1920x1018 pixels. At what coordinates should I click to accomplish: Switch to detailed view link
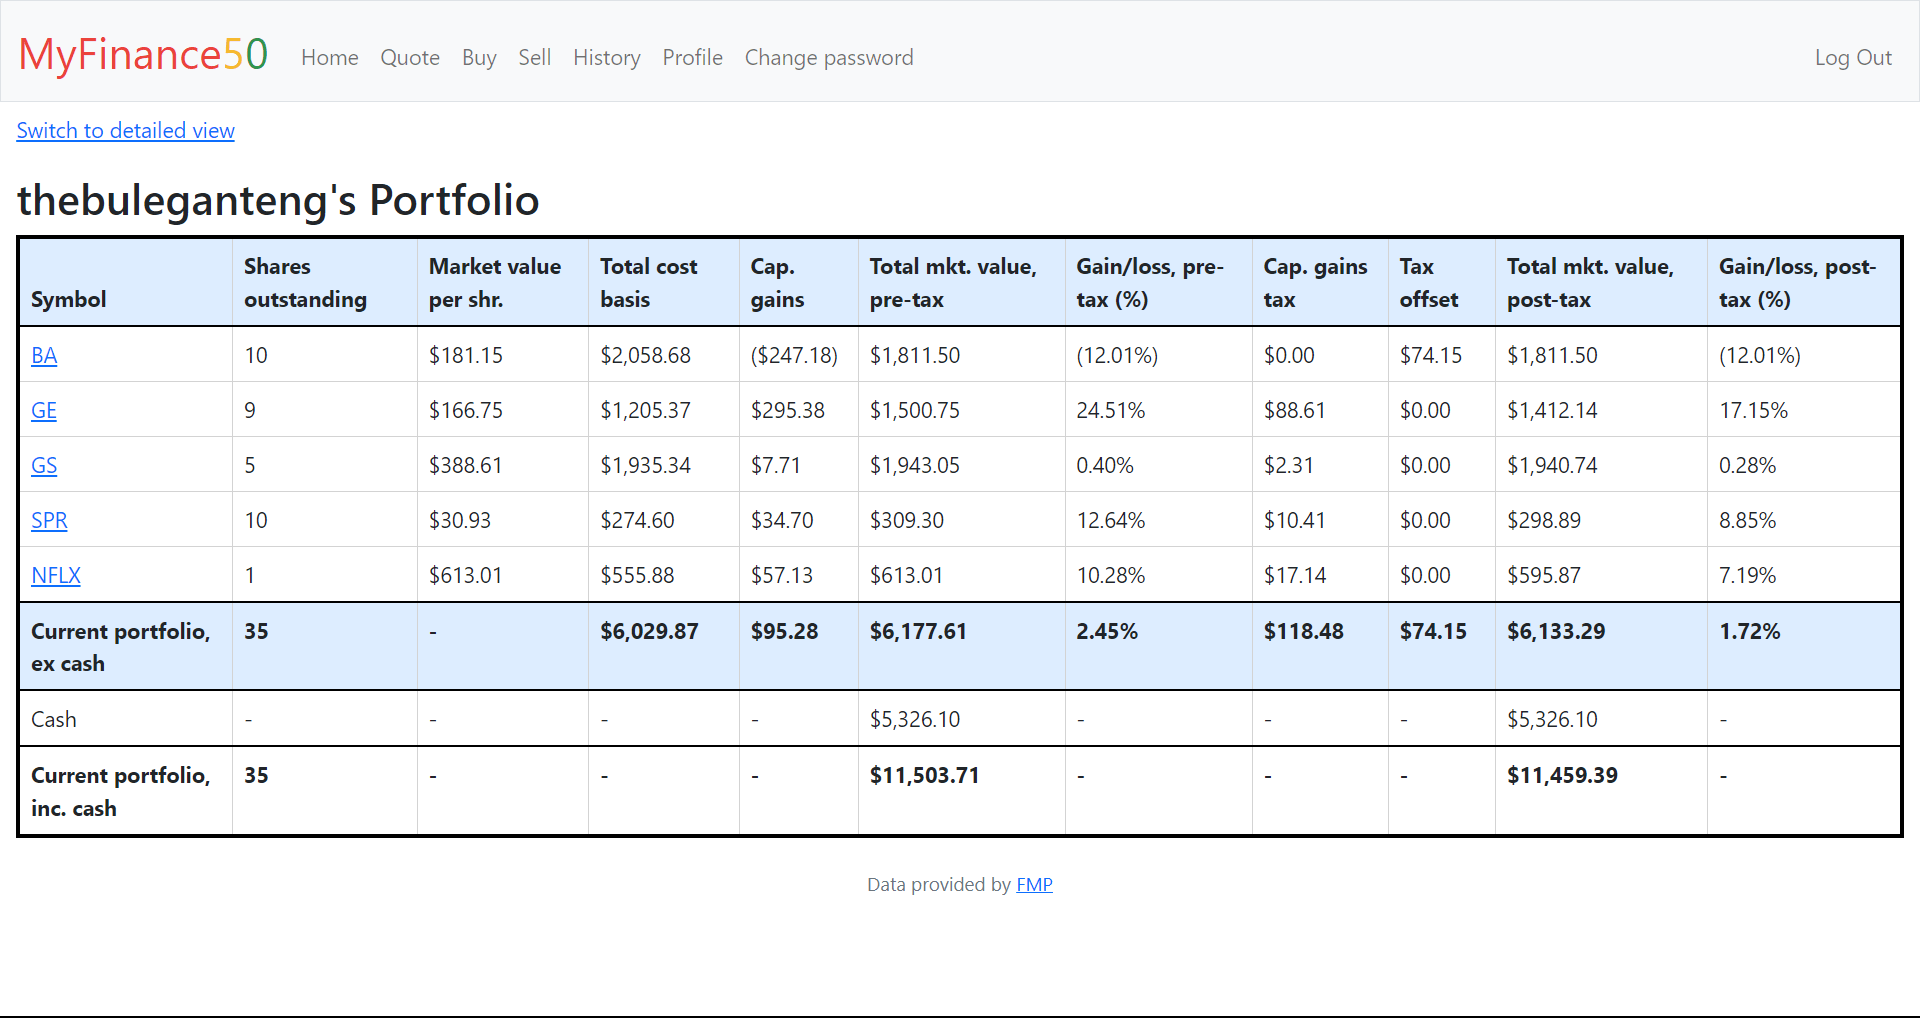click(x=125, y=131)
